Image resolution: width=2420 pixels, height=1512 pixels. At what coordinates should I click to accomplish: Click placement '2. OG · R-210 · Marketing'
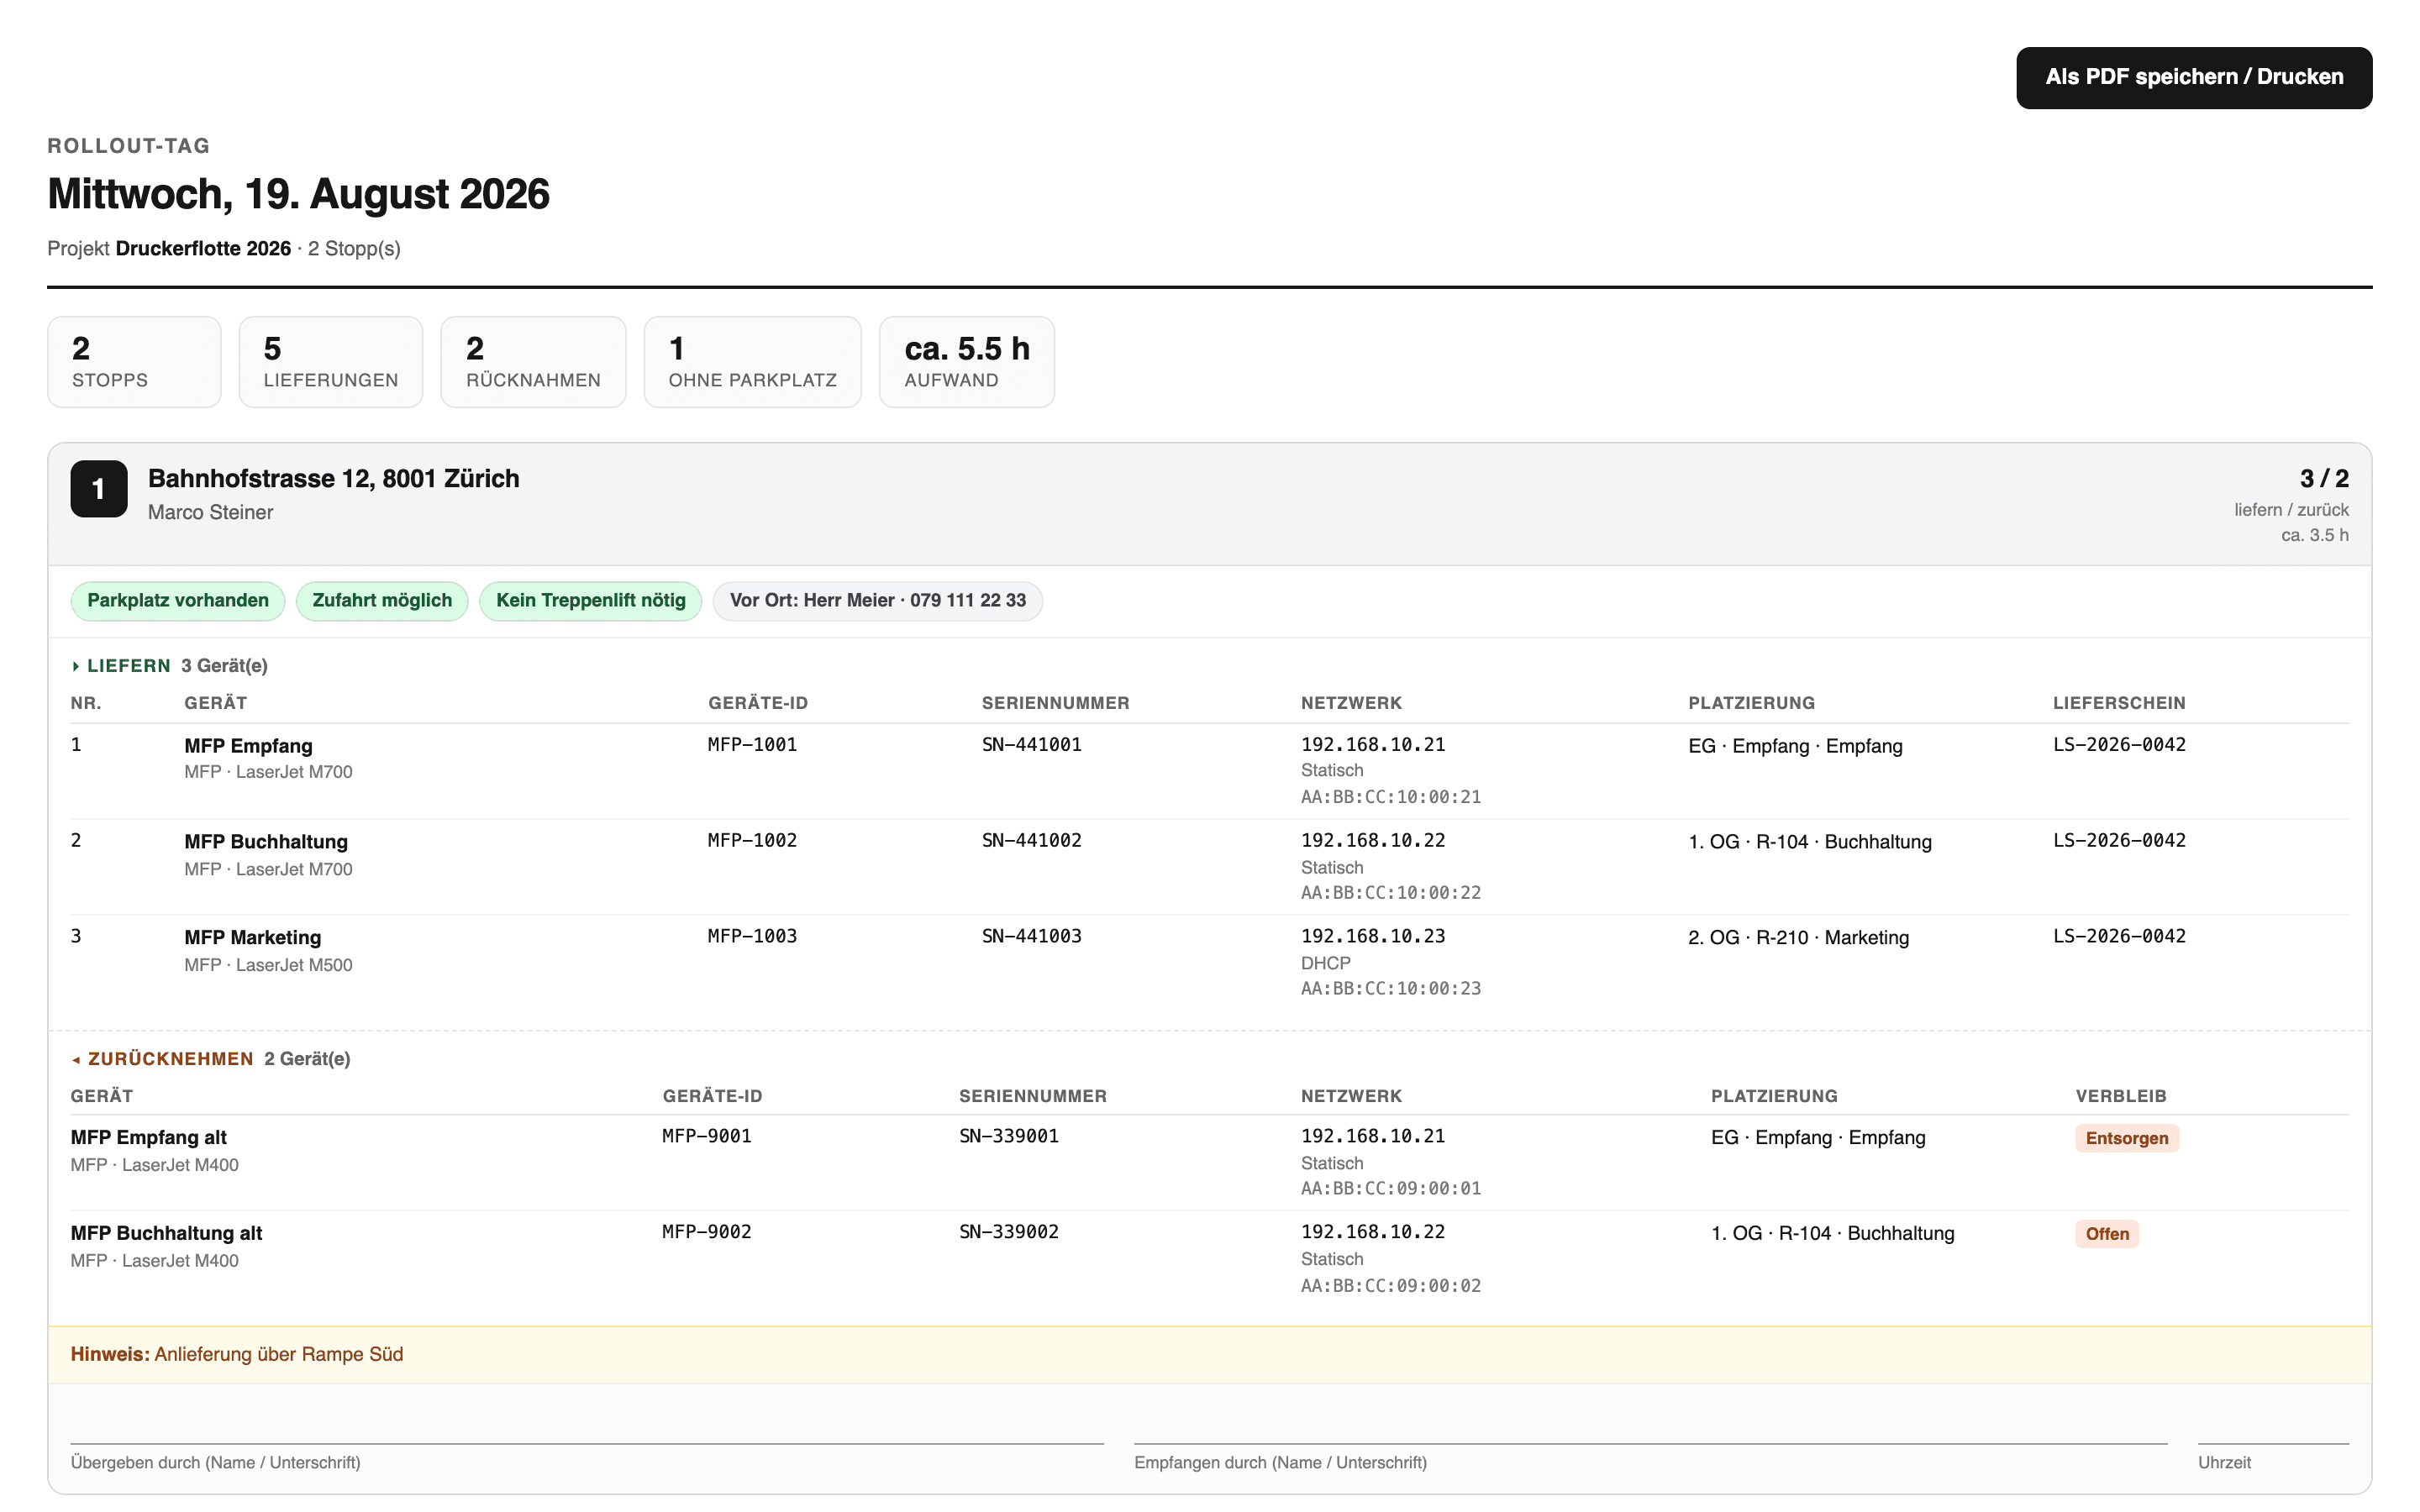[x=1798, y=938]
